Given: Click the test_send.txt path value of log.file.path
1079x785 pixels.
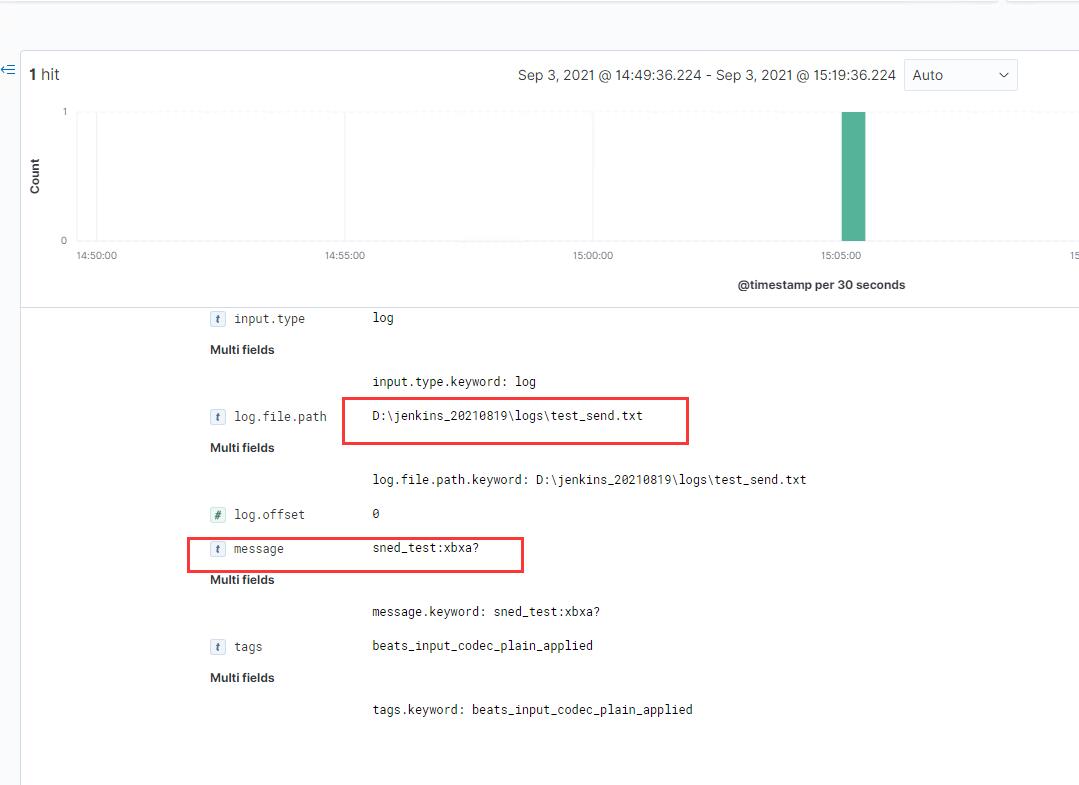Looking at the screenshot, I should (507, 415).
